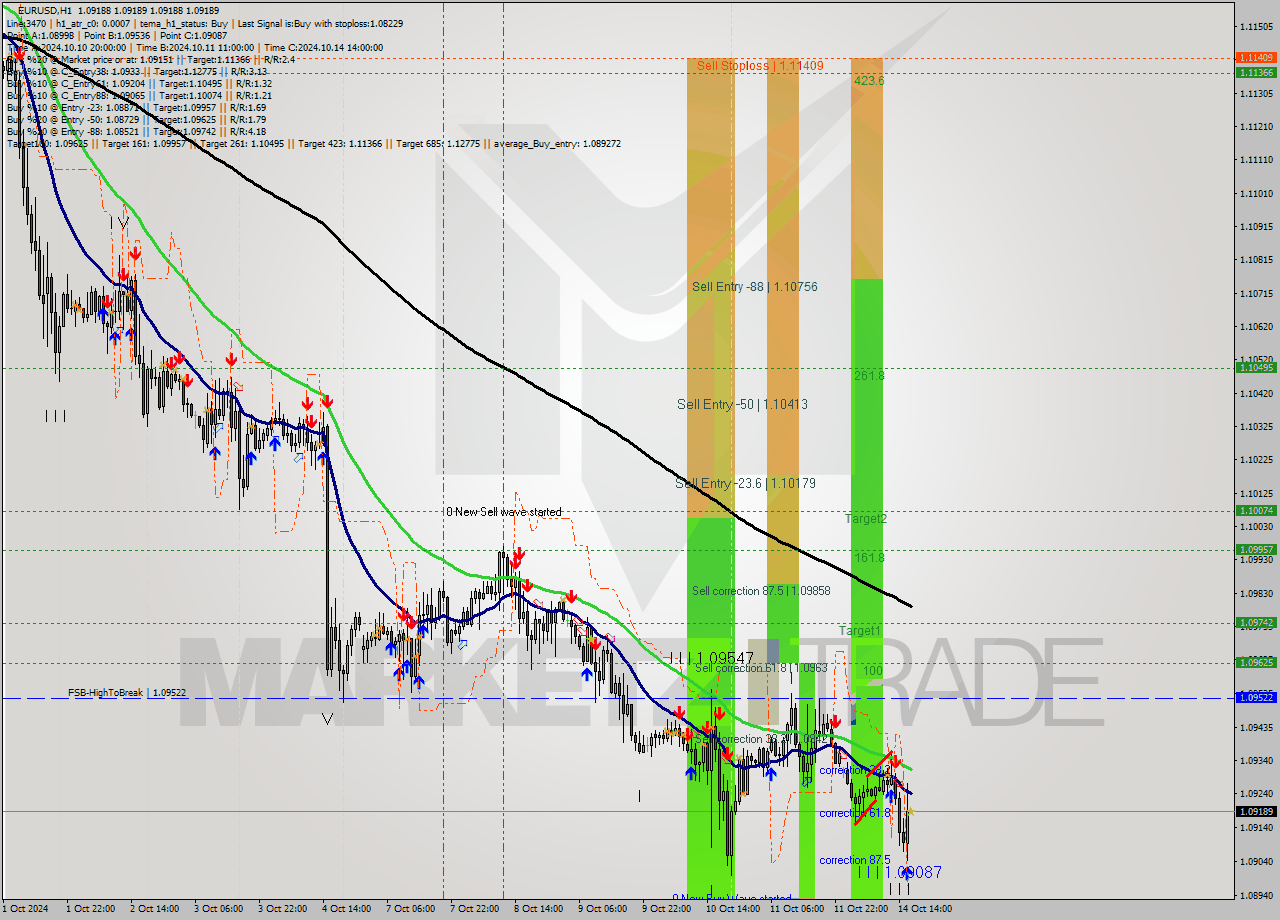Click the green 1.10074 price axis tag

tap(1256, 510)
